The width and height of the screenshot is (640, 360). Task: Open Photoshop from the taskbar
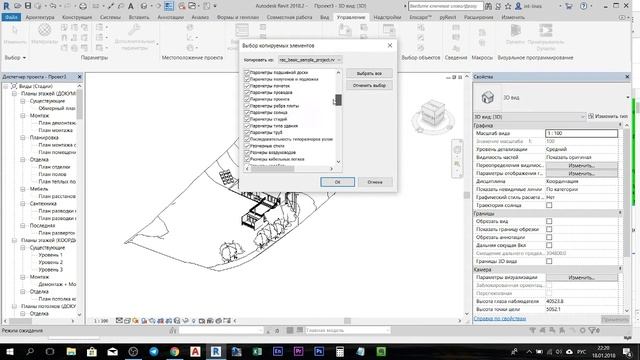[319, 351]
